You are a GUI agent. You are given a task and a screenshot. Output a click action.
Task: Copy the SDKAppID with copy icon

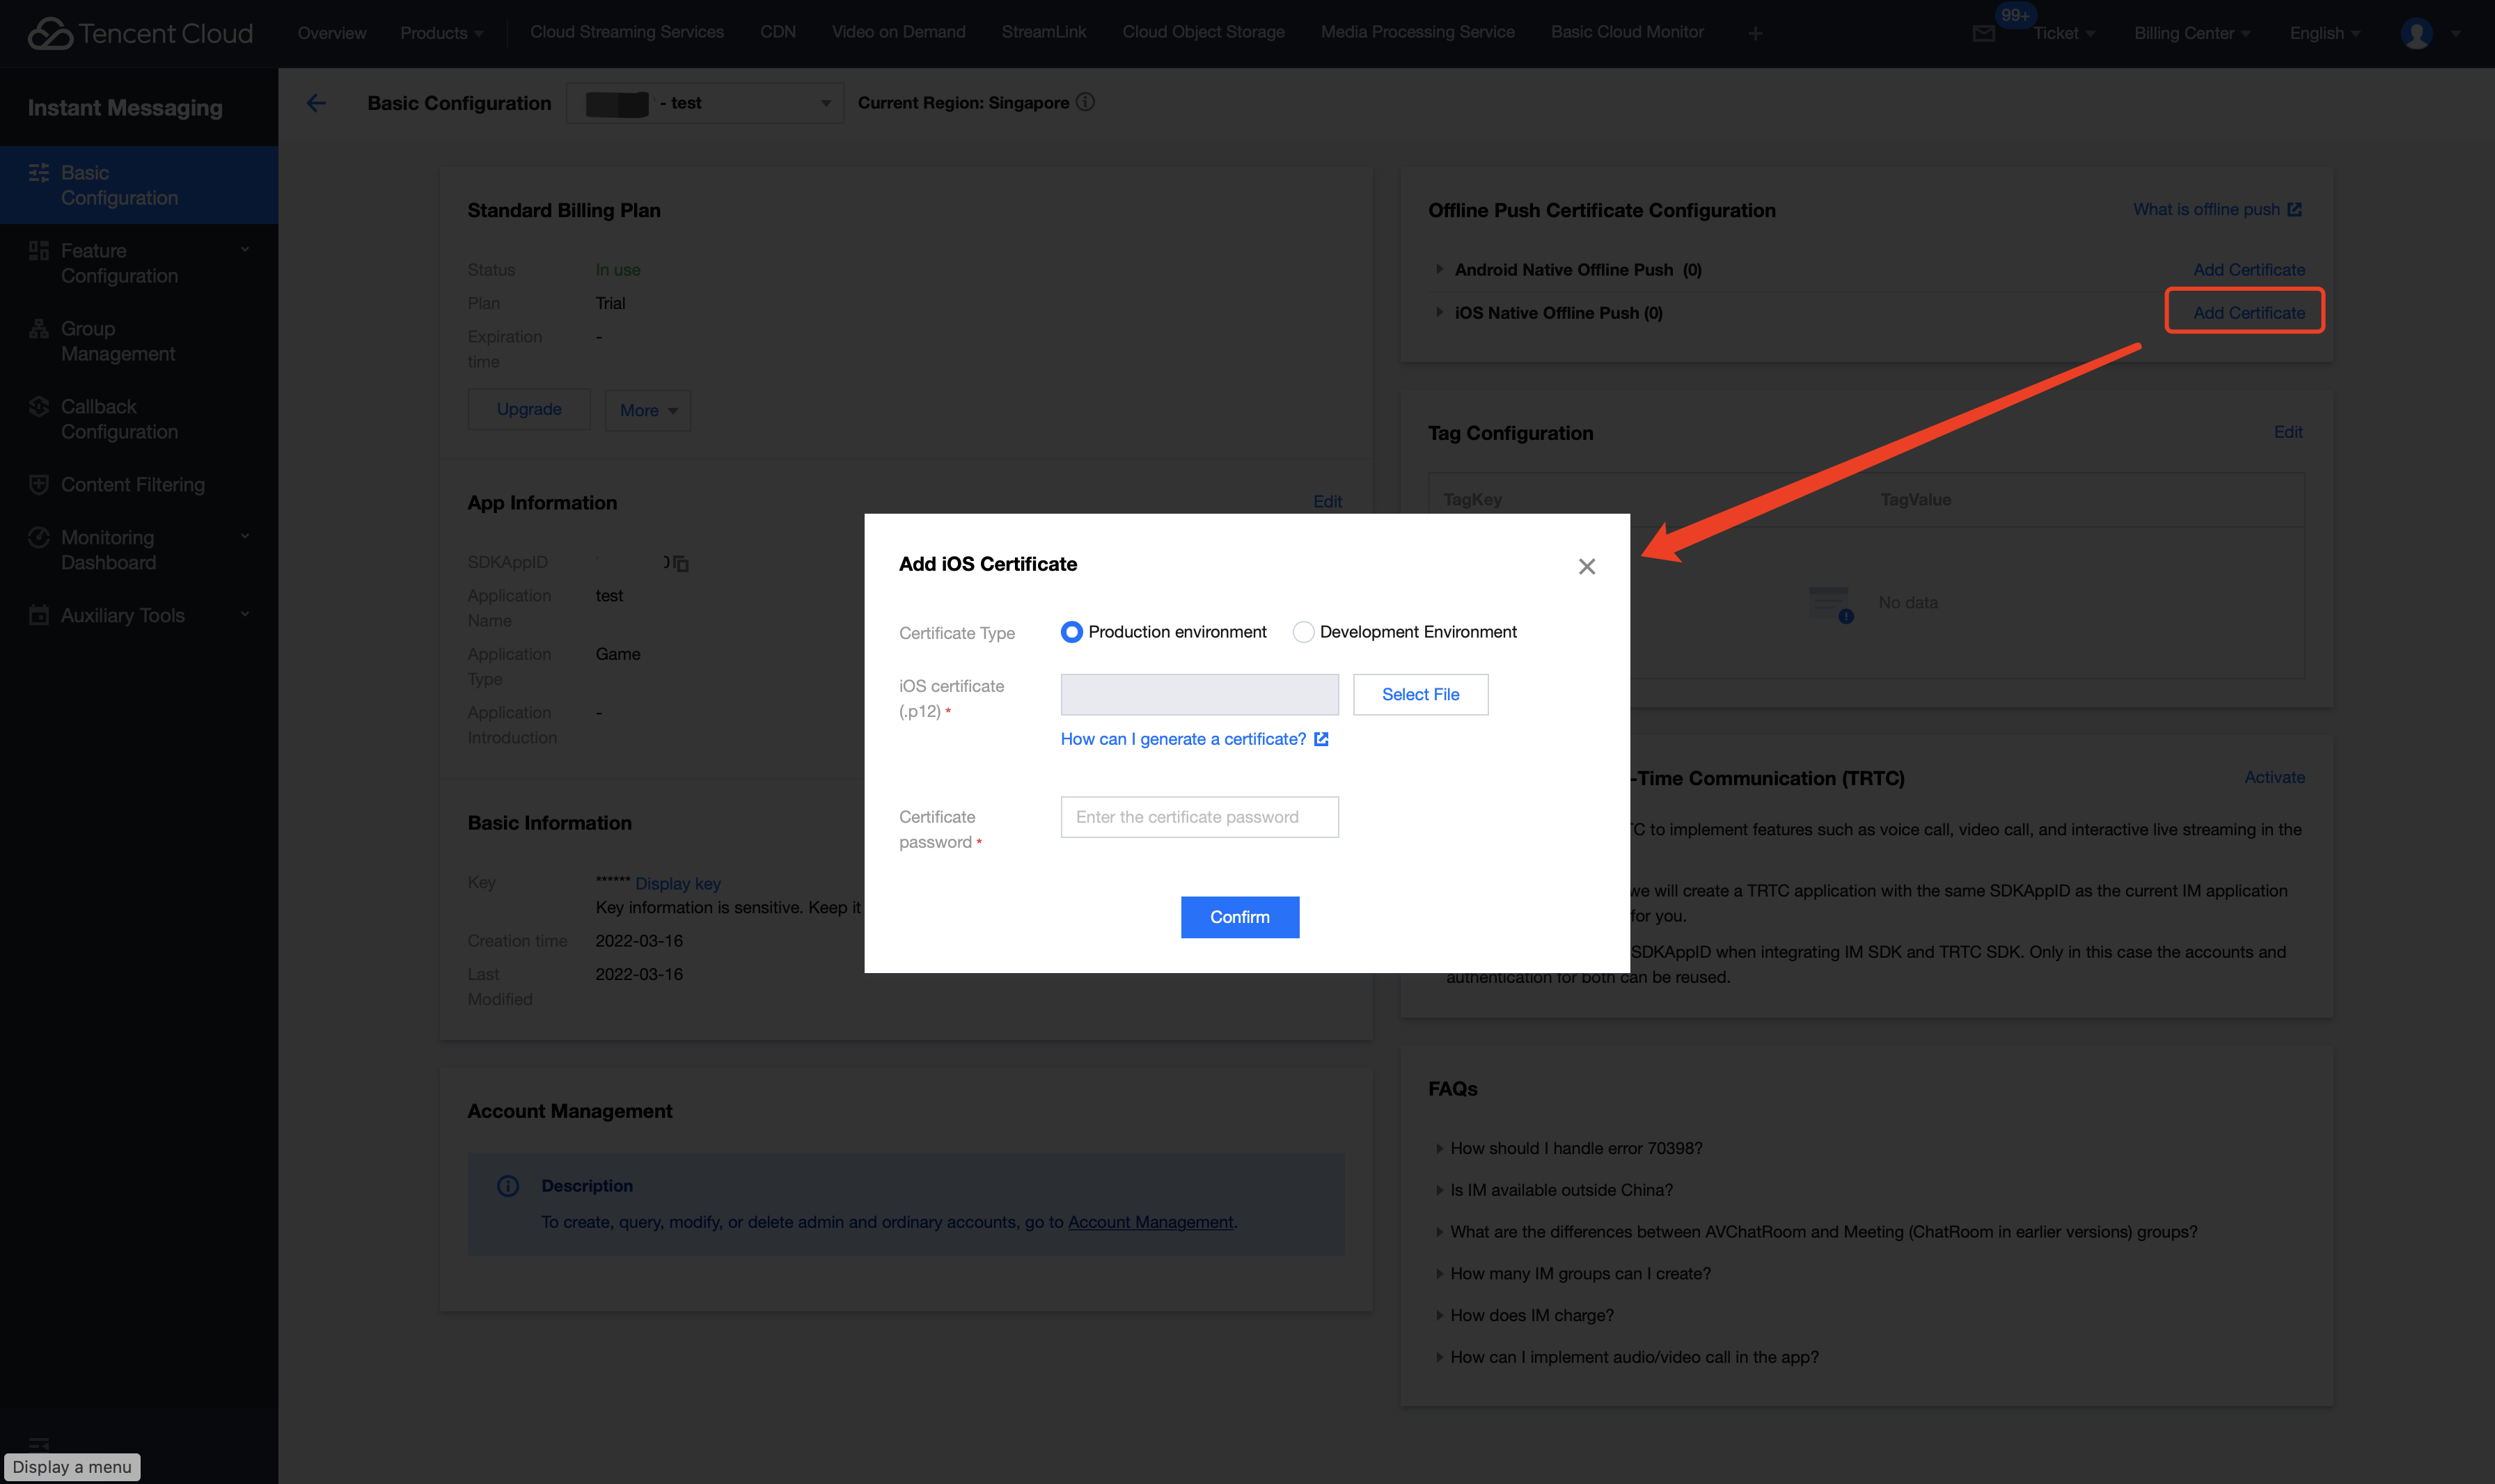click(681, 563)
